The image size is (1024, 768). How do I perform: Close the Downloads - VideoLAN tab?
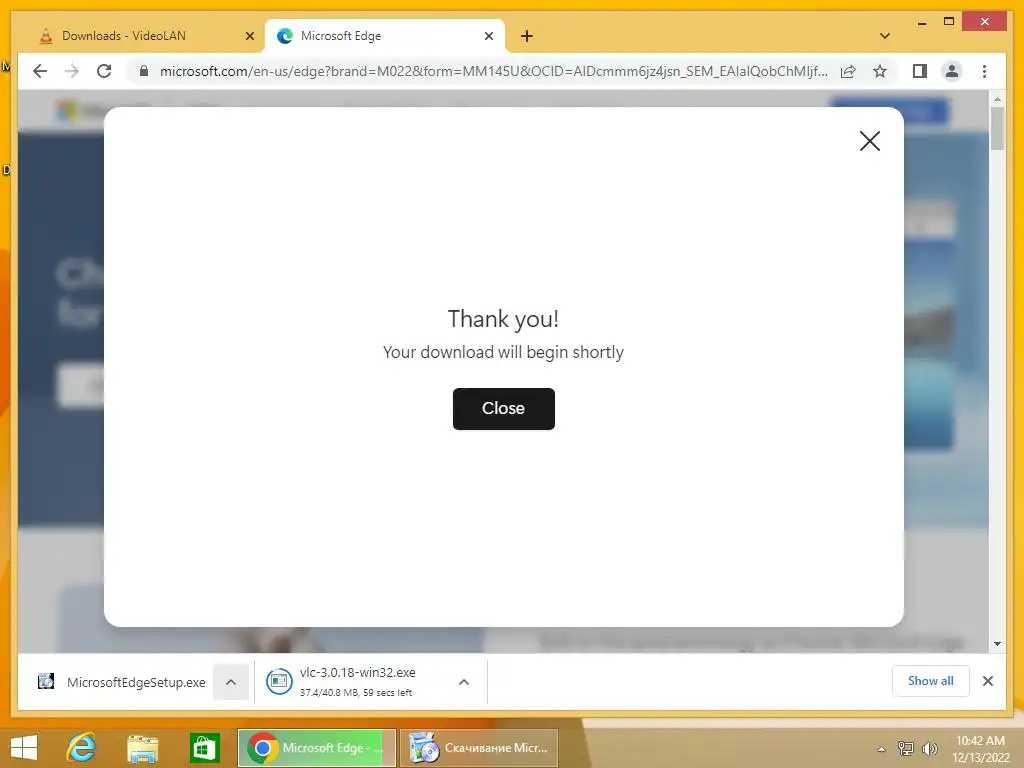(x=249, y=36)
